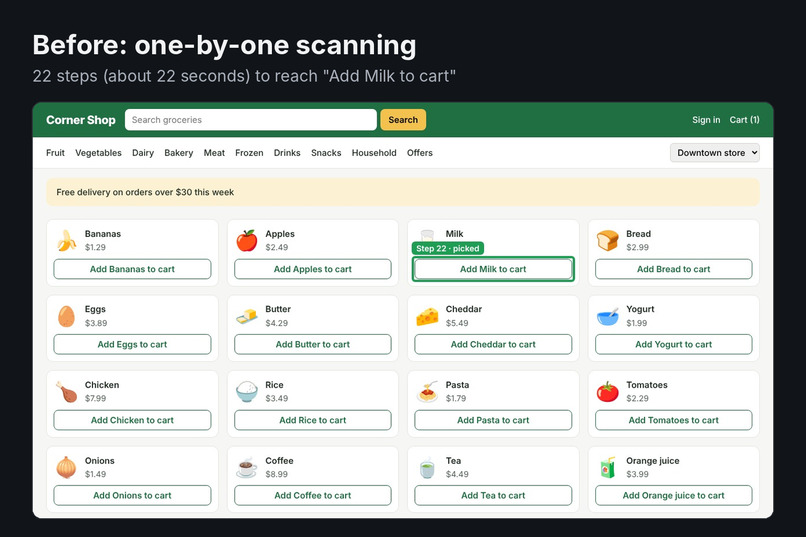Add Pasta to cart
The width and height of the screenshot is (806, 537).
pyautogui.click(x=493, y=420)
